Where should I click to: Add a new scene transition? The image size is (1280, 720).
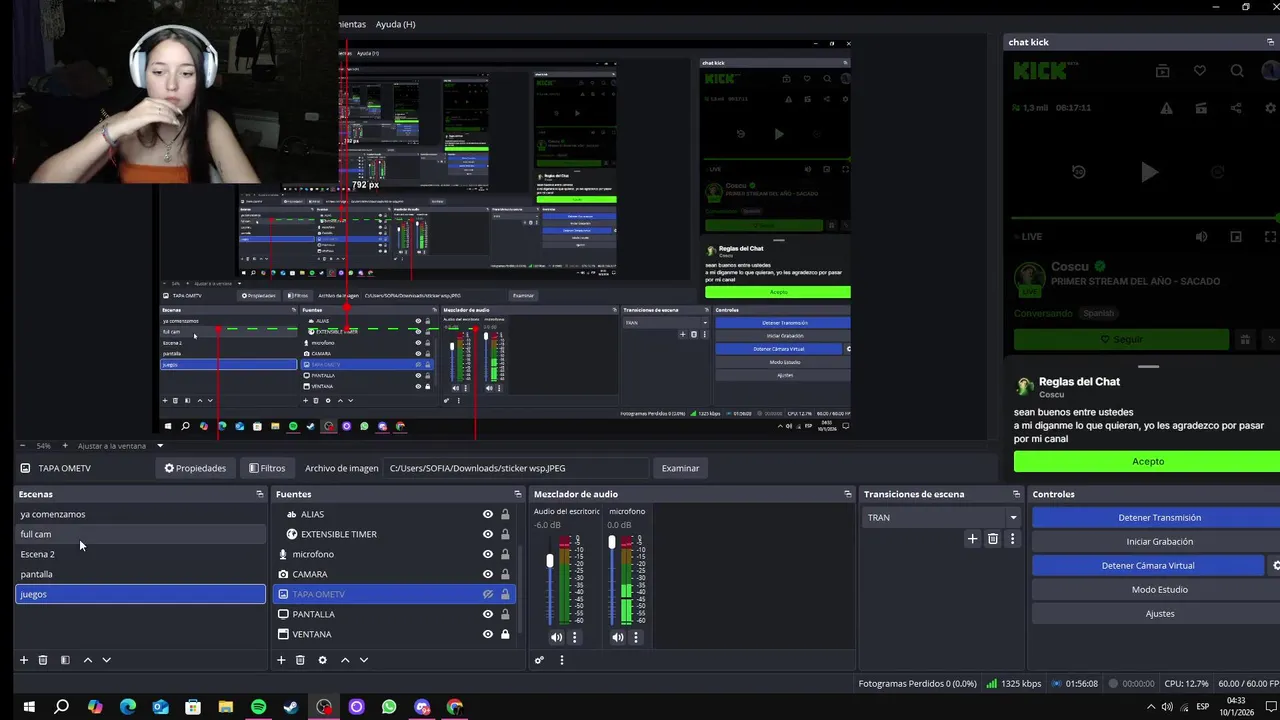pos(972,539)
